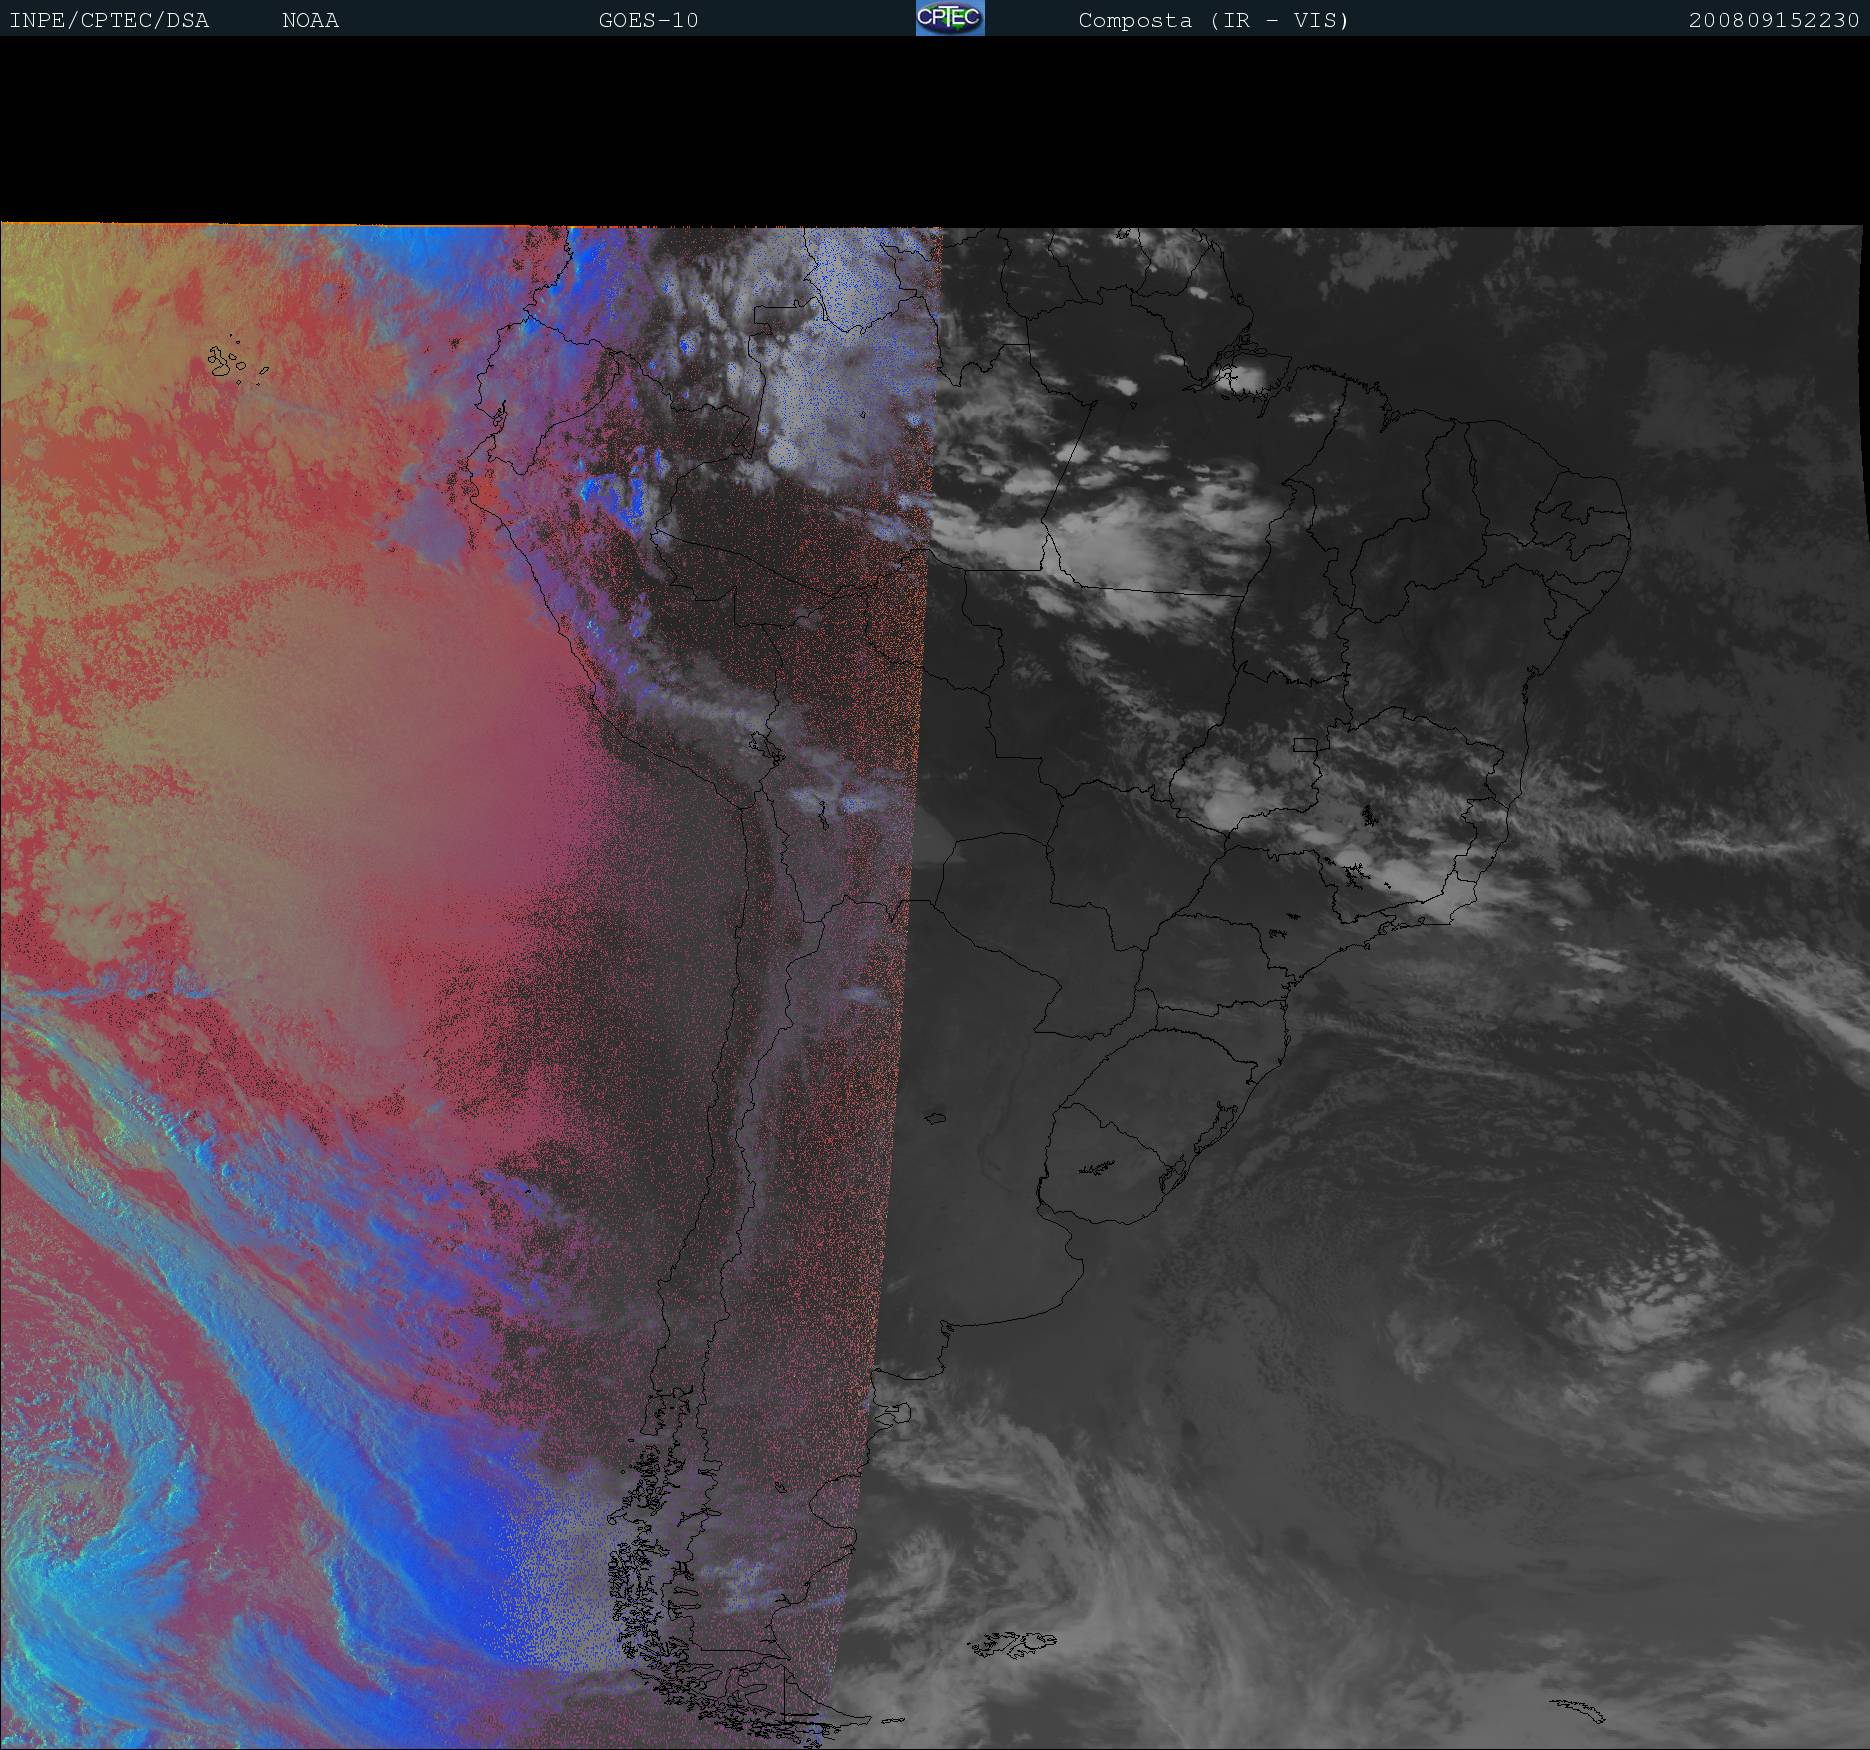Click the Composta (IR - VIS) title
1870x1750 pixels.
coord(1213,20)
